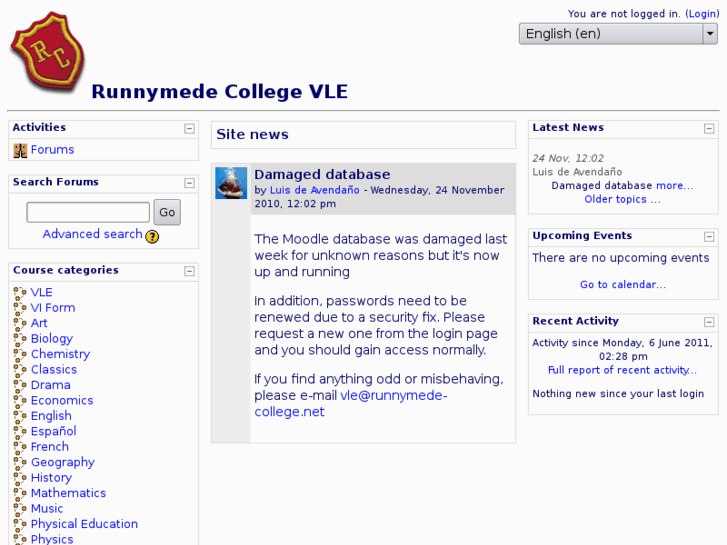Click the Site news heading
727x545 pixels.
click(252, 135)
